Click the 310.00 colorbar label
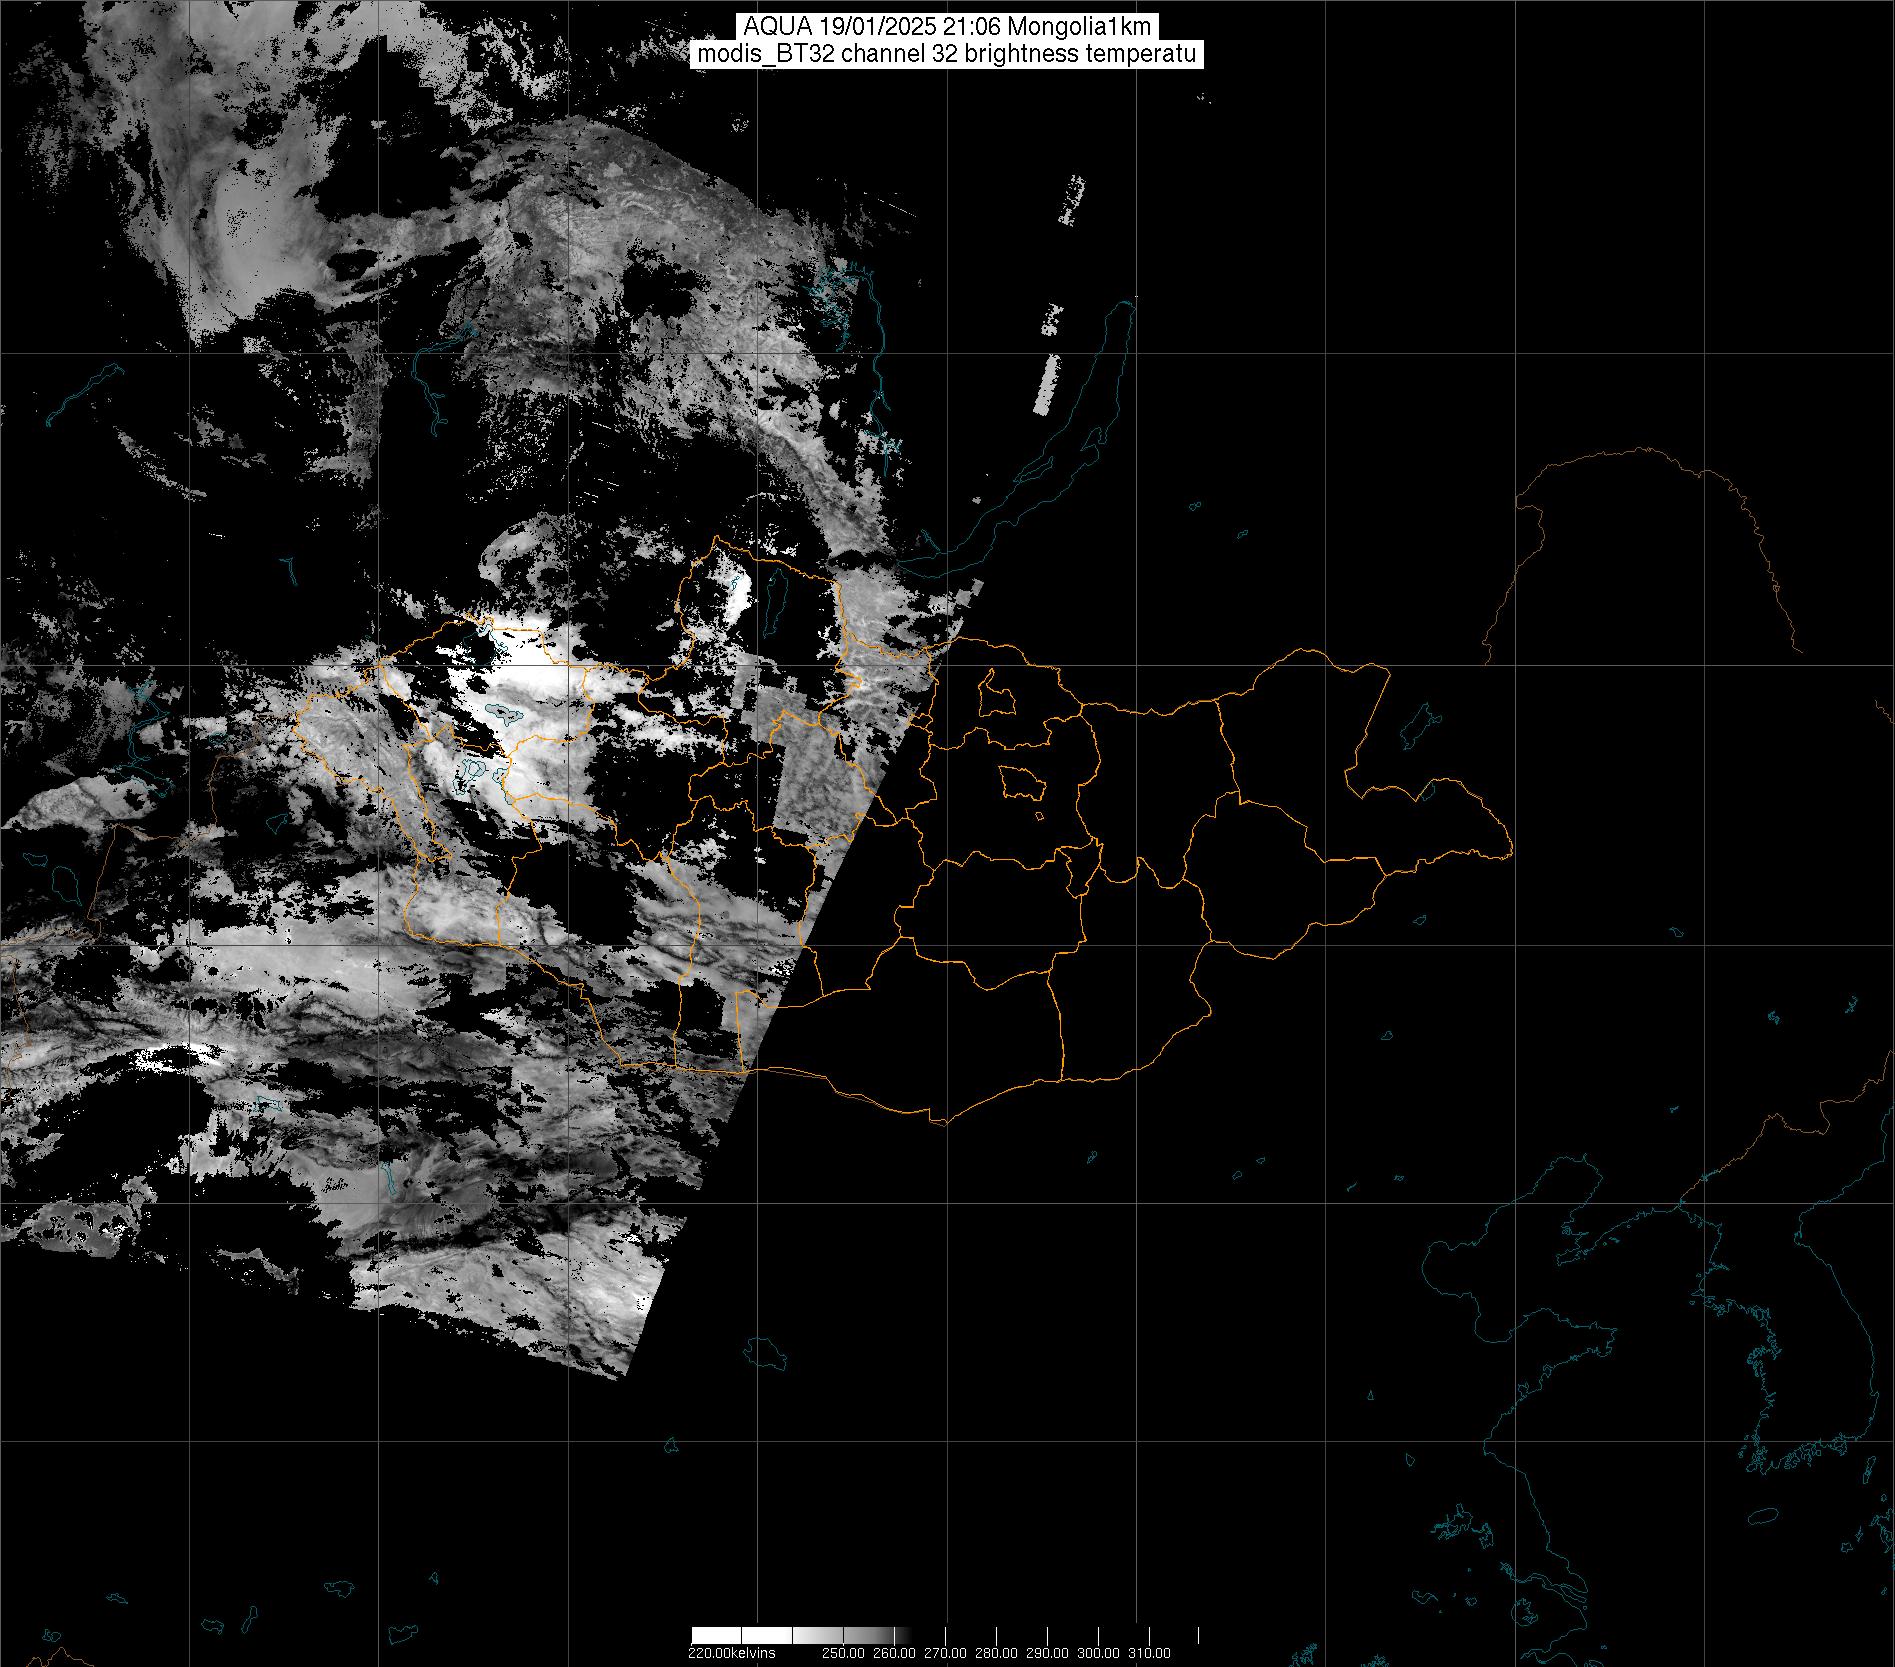 click(x=1149, y=1653)
